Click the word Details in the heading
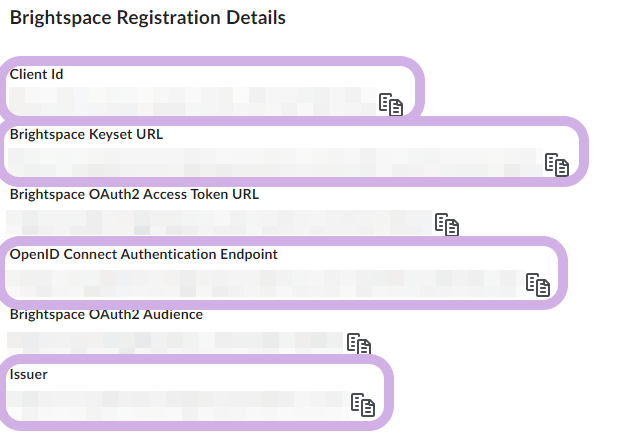Screen dimensions: 618x442 coord(256,17)
